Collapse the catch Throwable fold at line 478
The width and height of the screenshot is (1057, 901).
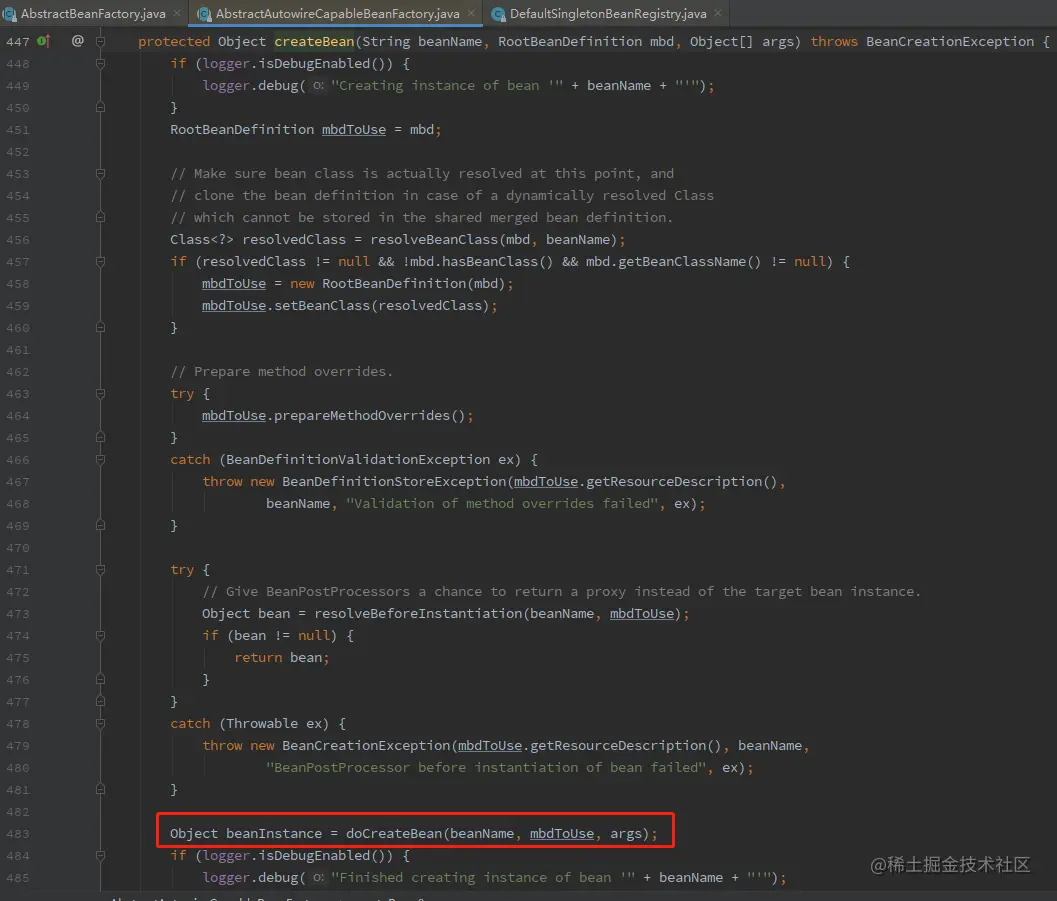(100, 724)
